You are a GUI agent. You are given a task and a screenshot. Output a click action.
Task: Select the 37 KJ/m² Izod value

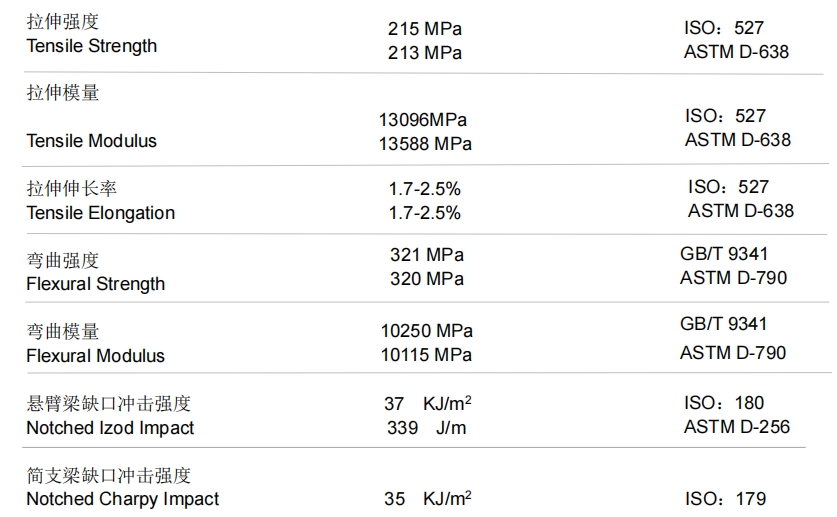click(428, 404)
